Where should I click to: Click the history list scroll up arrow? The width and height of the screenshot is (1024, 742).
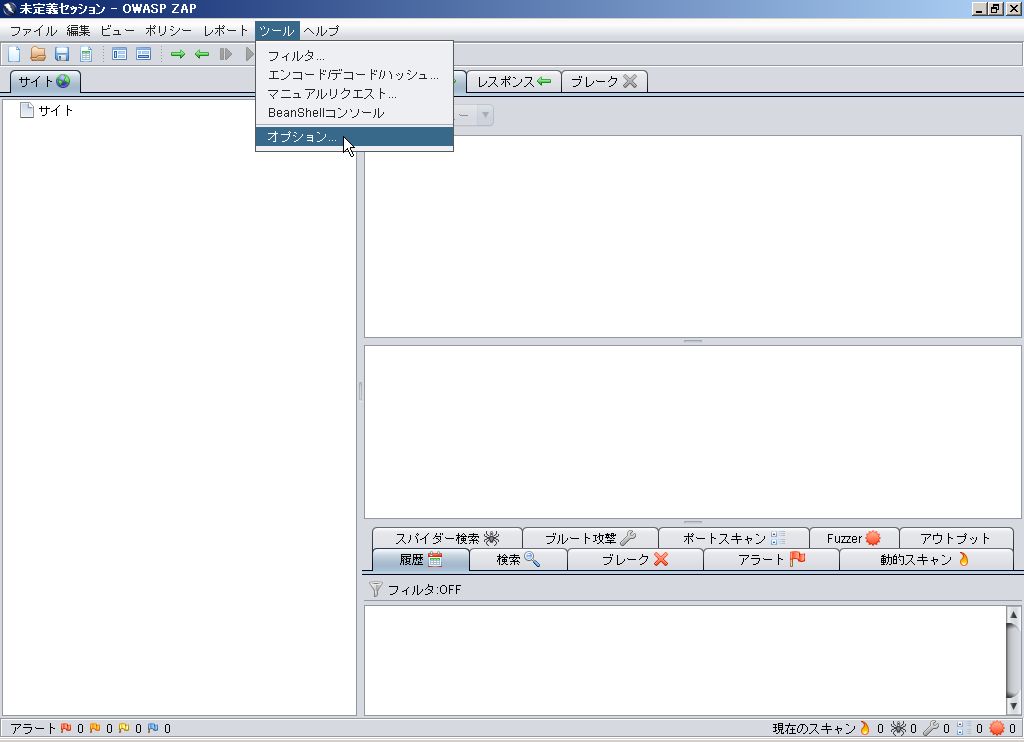pyautogui.click(x=1014, y=614)
